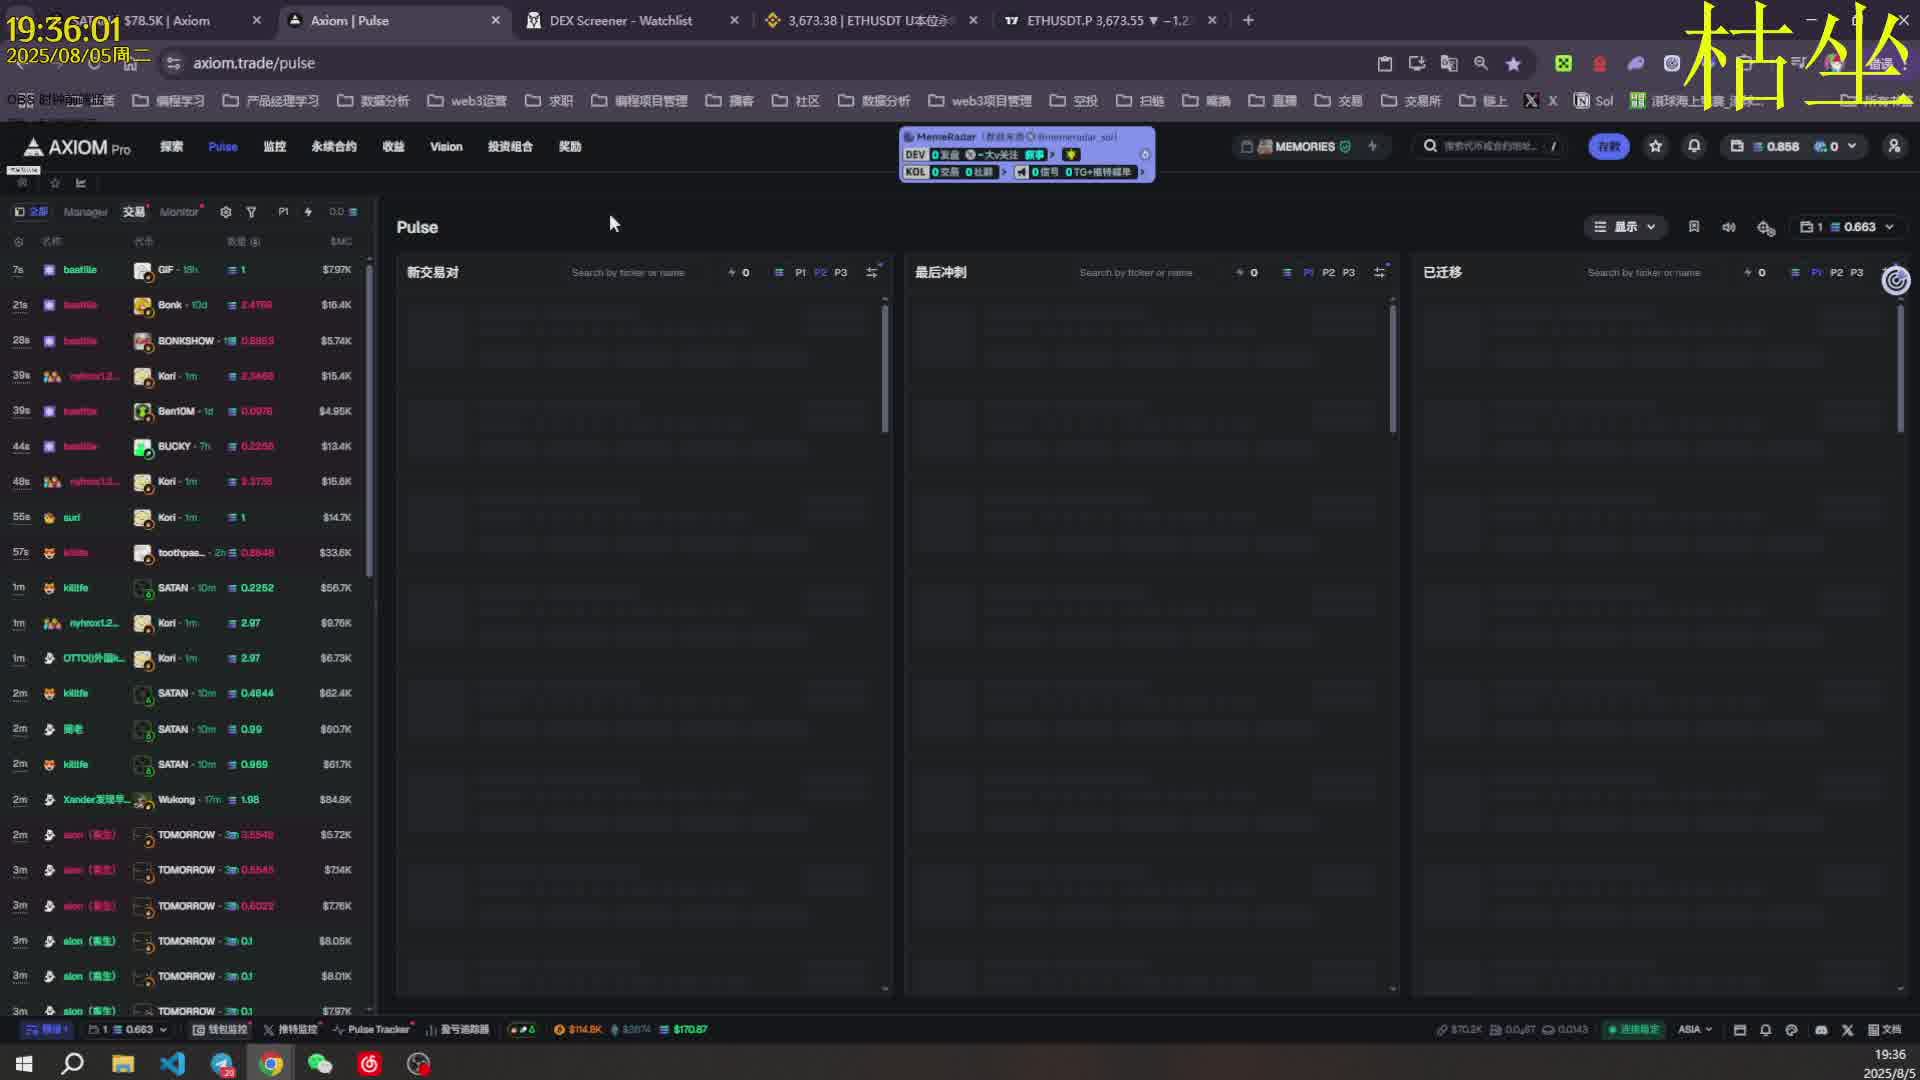Image resolution: width=1920 pixels, height=1080 pixels.
Task: Expand the bottom bar wallet 0.663 dropdown
Action: point(128,1030)
